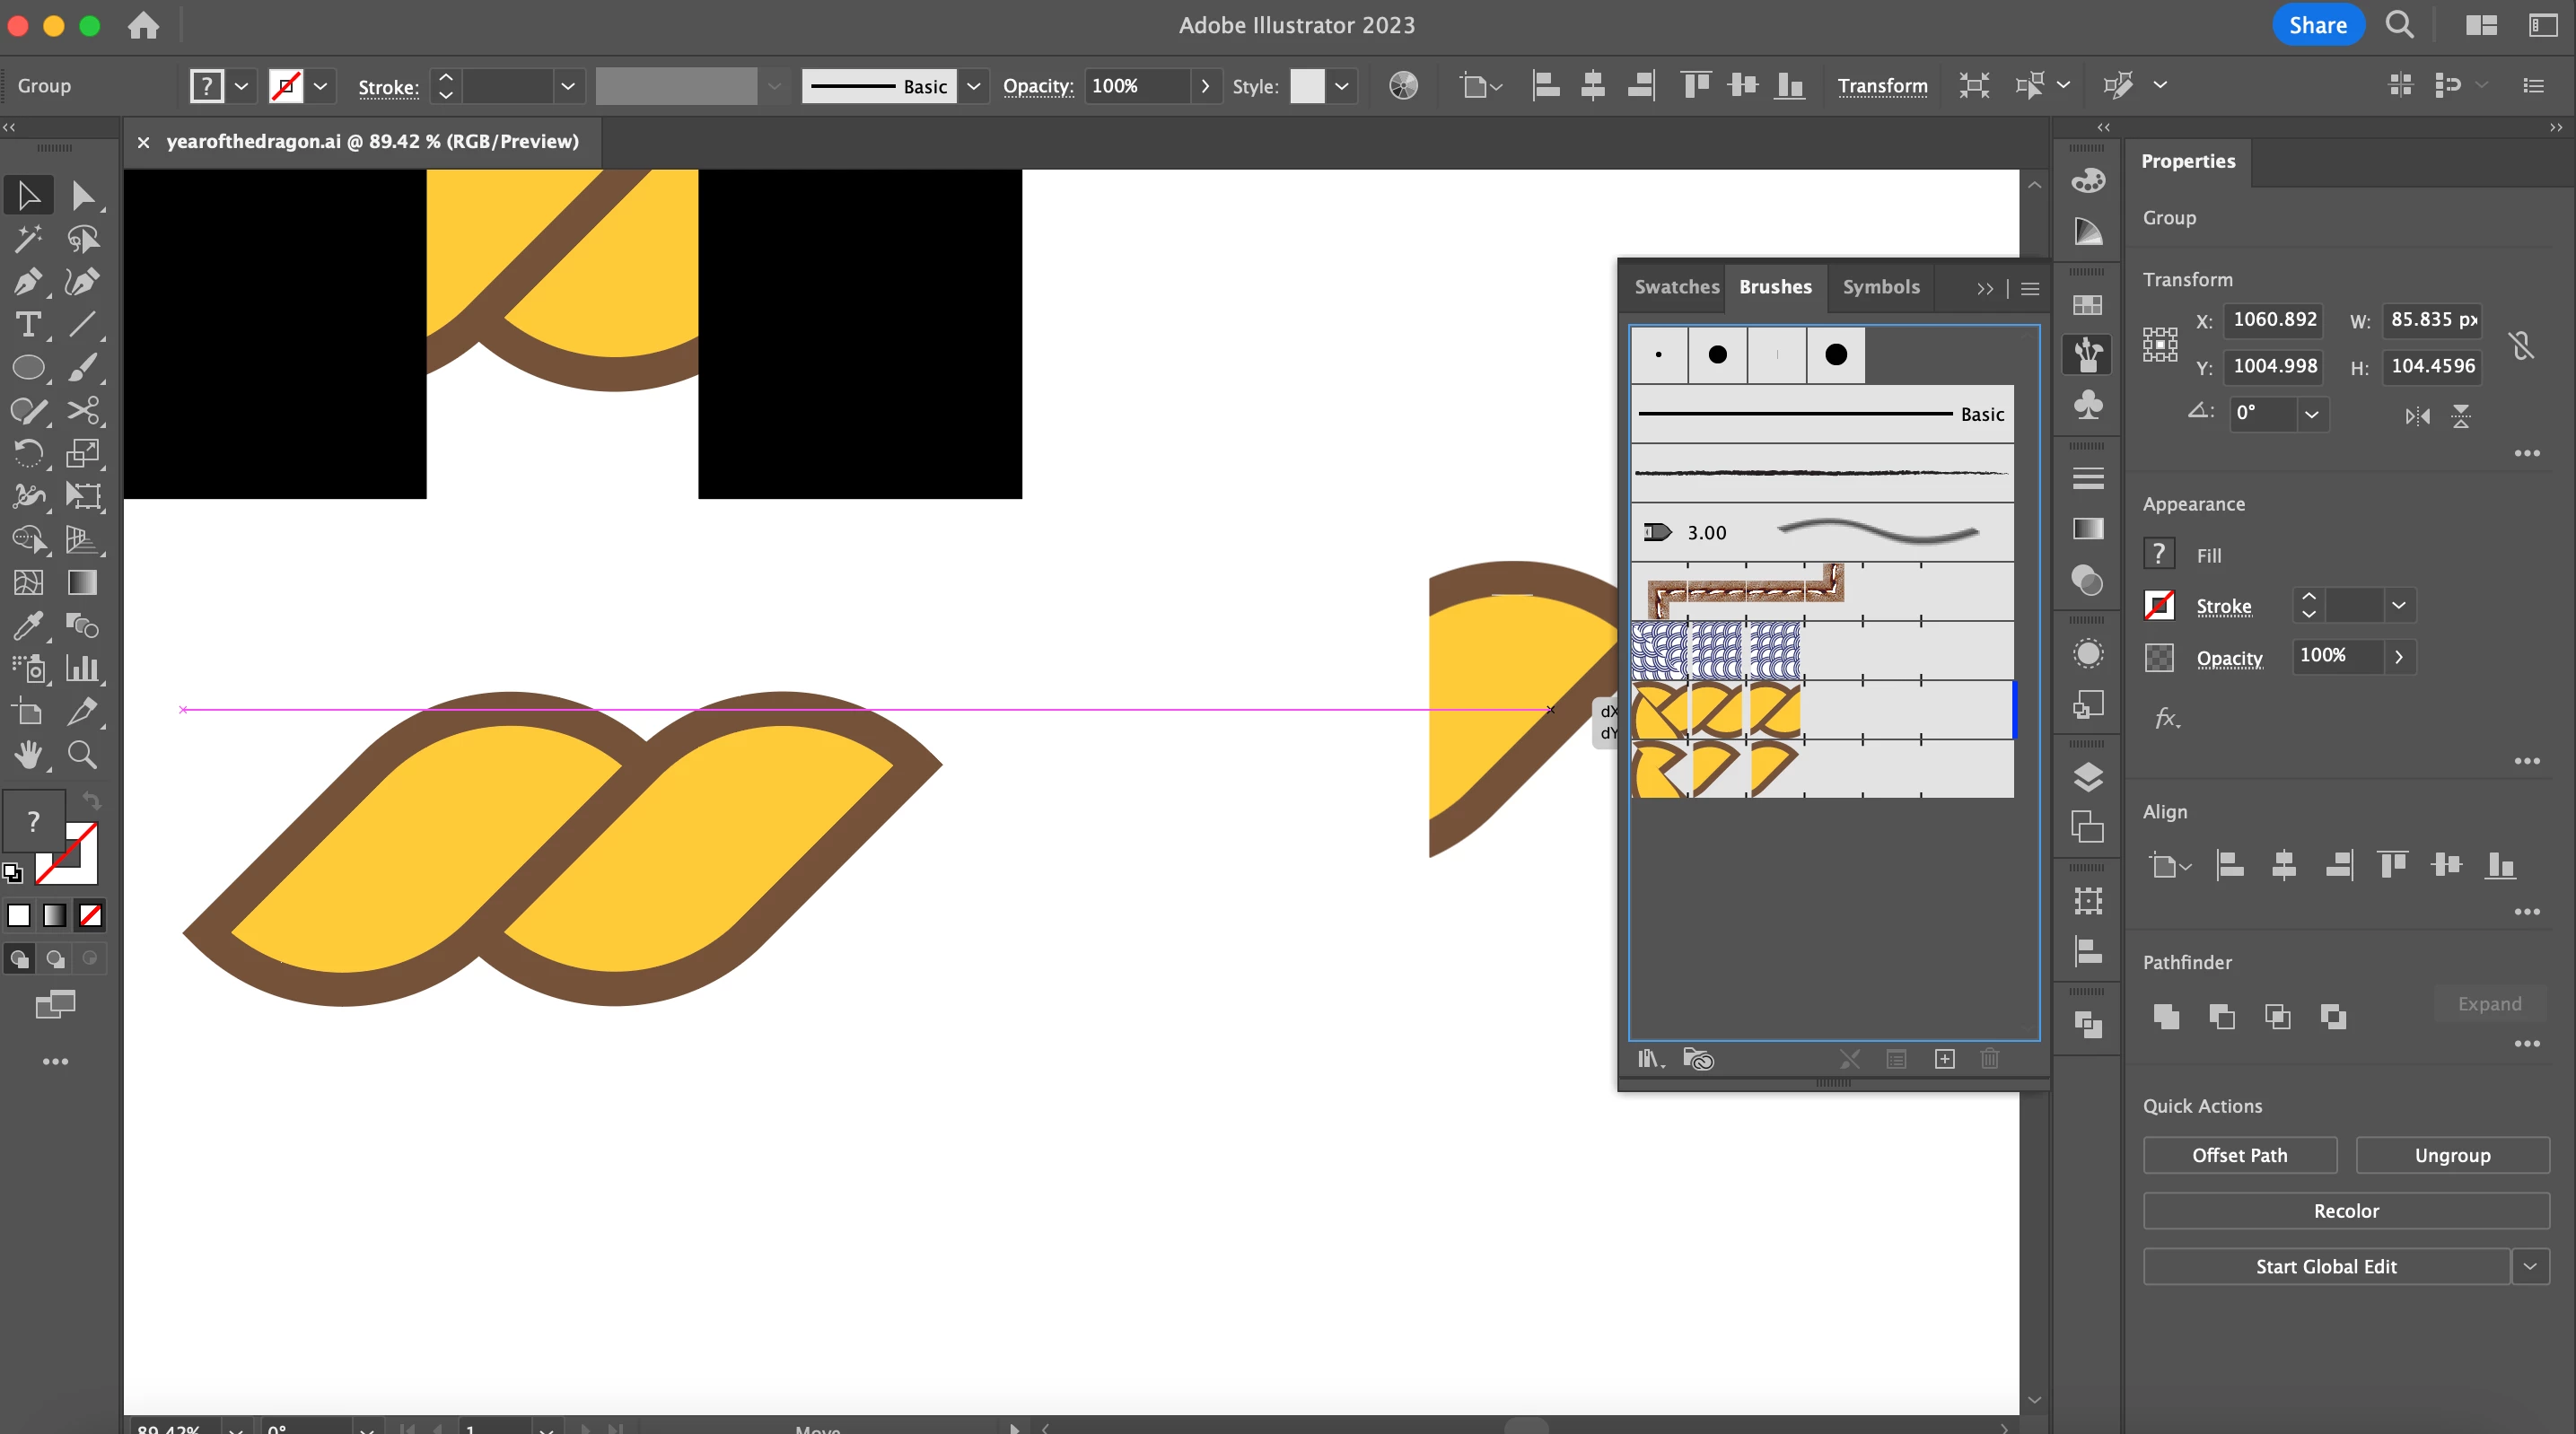Select the yellow leaf pattern brush
The image size is (2576, 1434).
click(x=1716, y=710)
